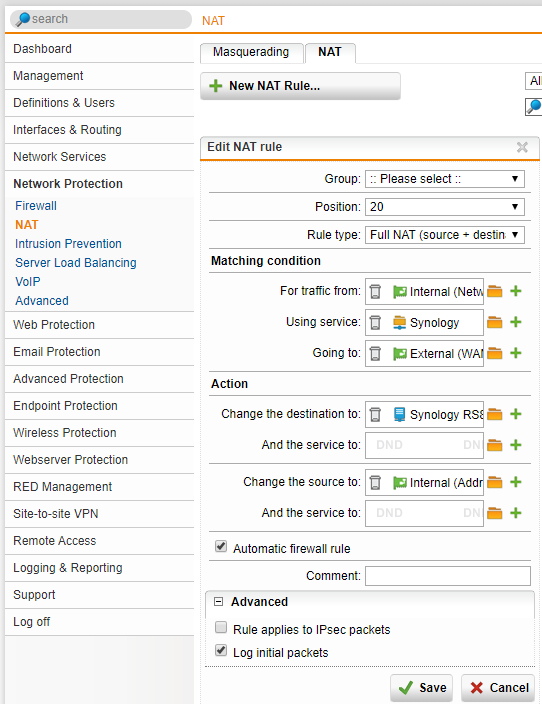Trash the External (WAN) going-to entry
The image size is (542, 704).
(375, 353)
